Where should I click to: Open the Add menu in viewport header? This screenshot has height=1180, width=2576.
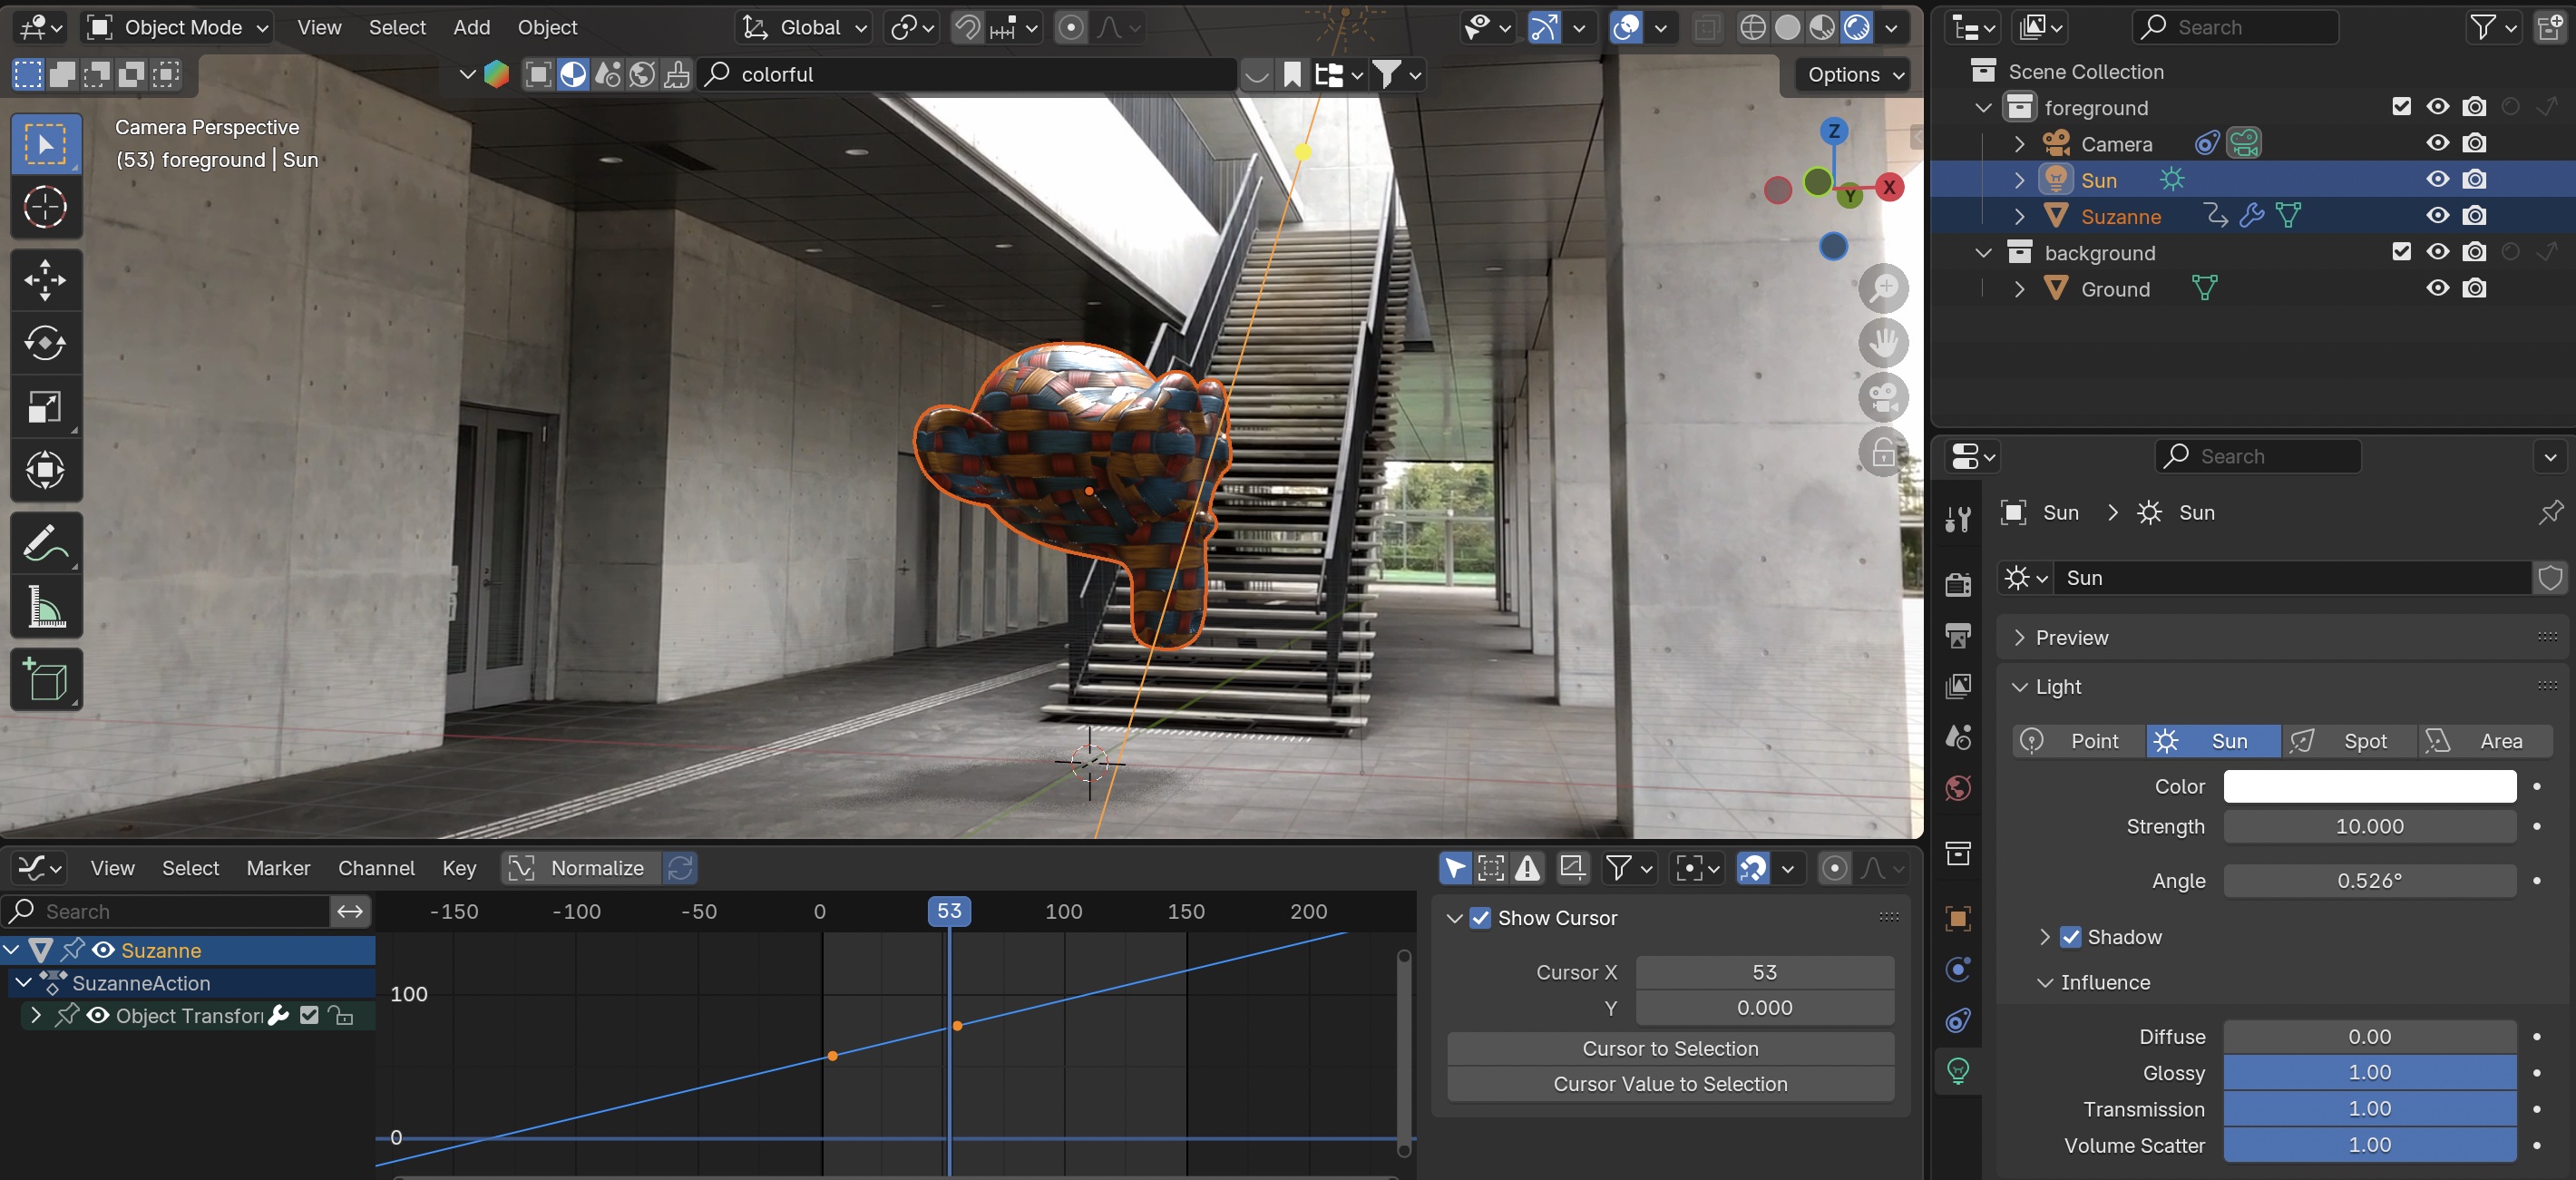point(471,27)
